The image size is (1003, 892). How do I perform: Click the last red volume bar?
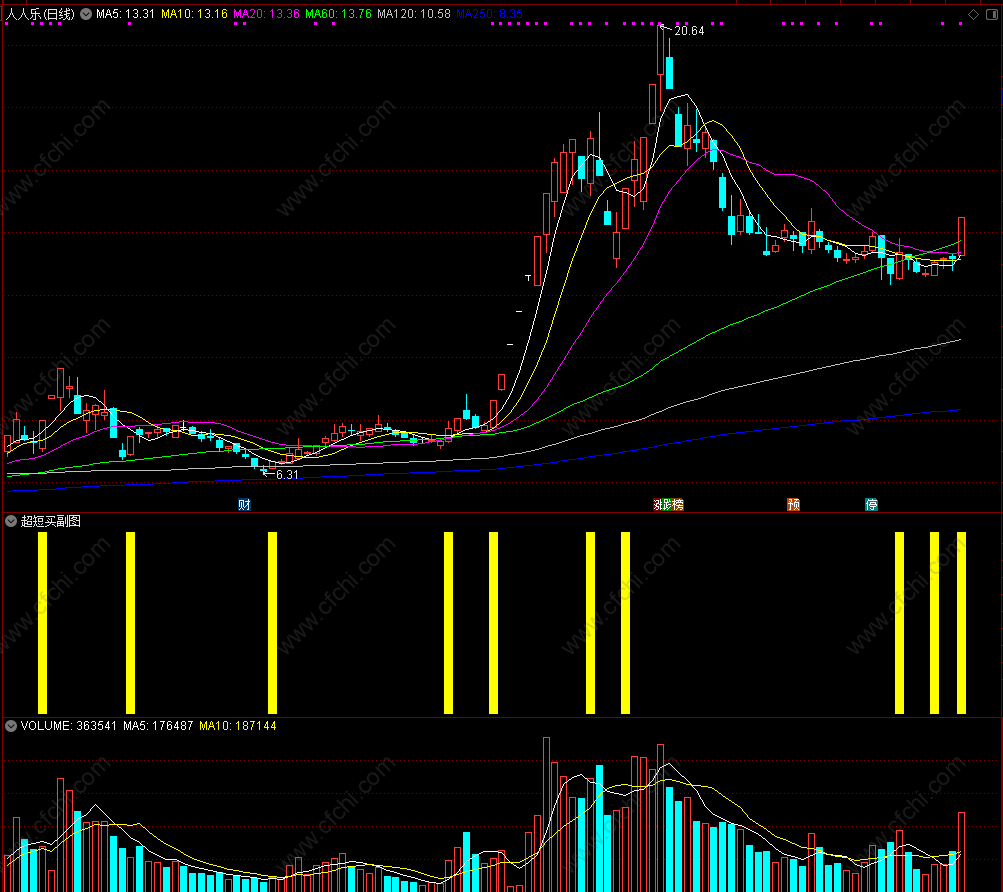coord(961,852)
